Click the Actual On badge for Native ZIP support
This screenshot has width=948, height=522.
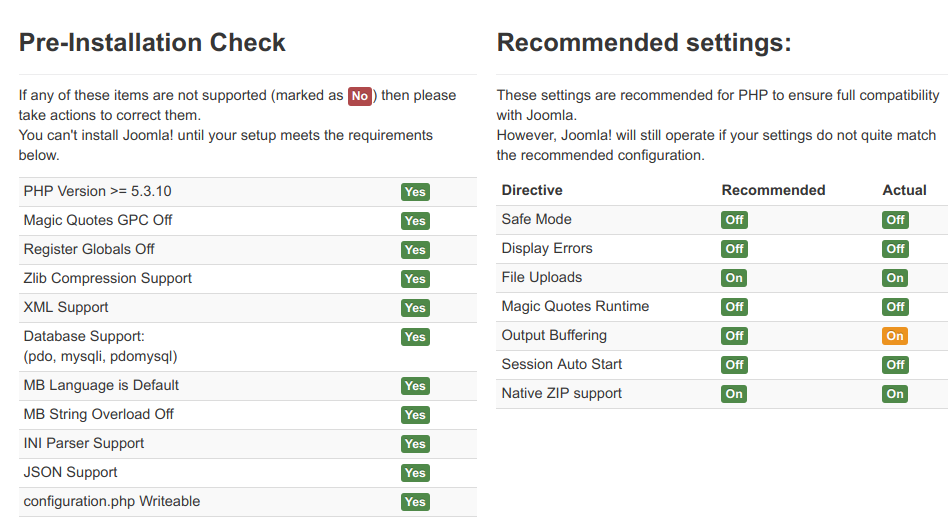[x=895, y=394]
